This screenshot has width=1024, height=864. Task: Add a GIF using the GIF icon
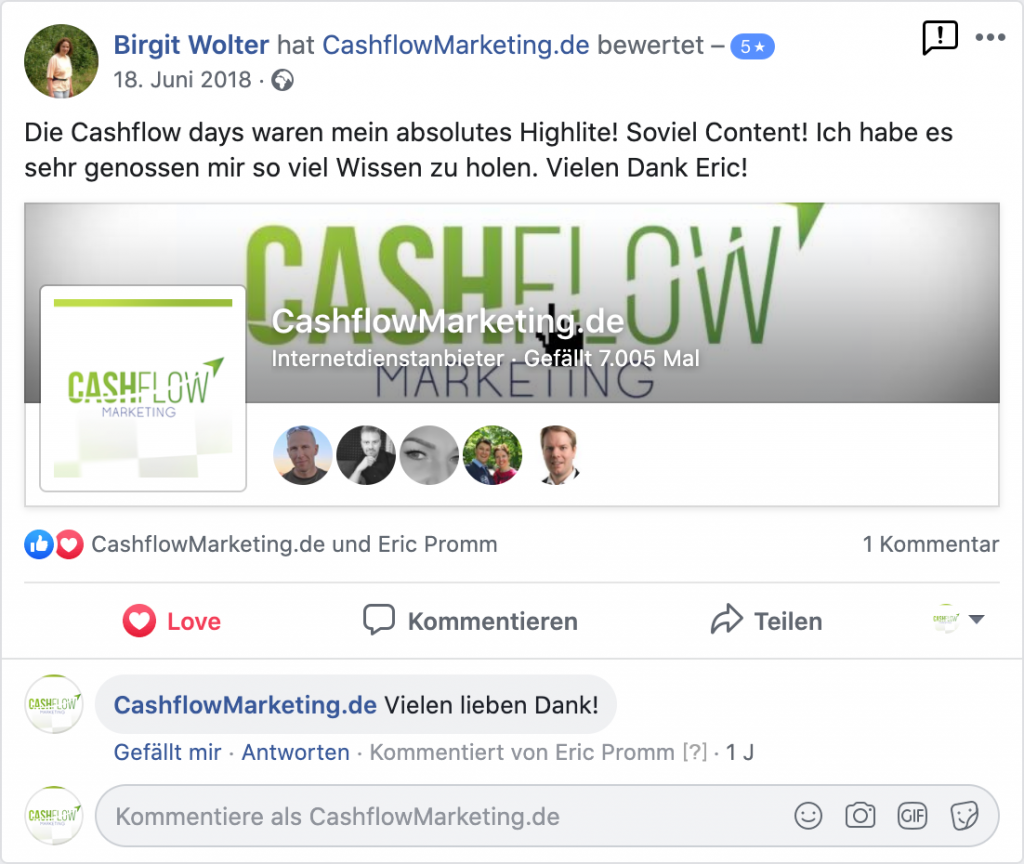[x=912, y=816]
